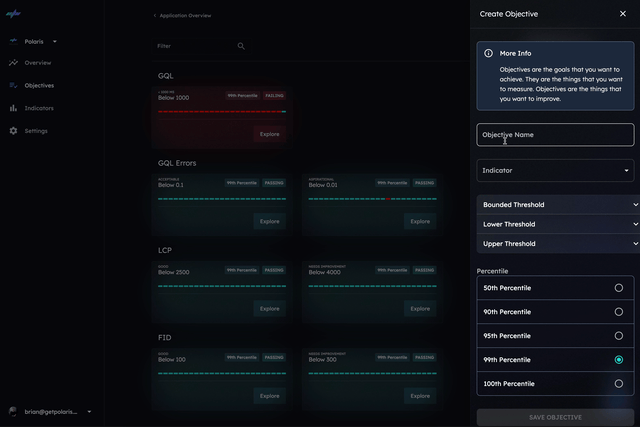Click the search magnifier icon
Screen dimensions: 640x427
pyautogui.click(x=241, y=46)
